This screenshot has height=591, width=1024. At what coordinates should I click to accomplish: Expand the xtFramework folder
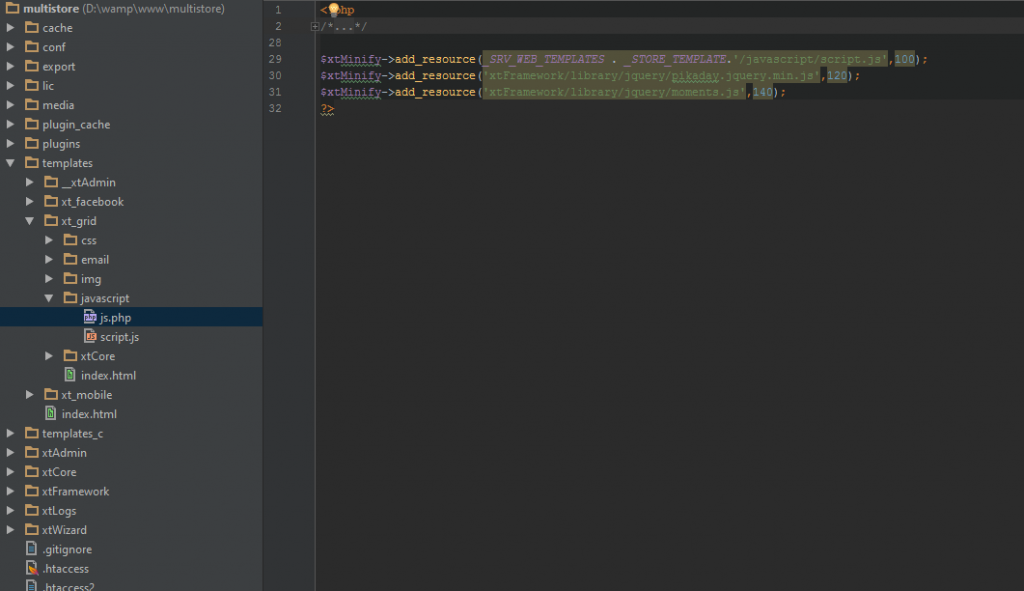point(8,491)
